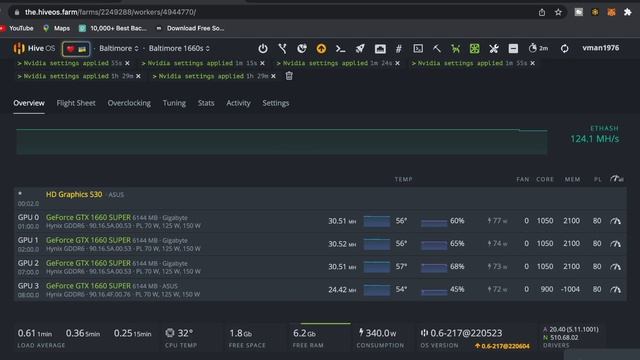Open Hive OS logo home
The image size is (640, 360).
point(34,48)
